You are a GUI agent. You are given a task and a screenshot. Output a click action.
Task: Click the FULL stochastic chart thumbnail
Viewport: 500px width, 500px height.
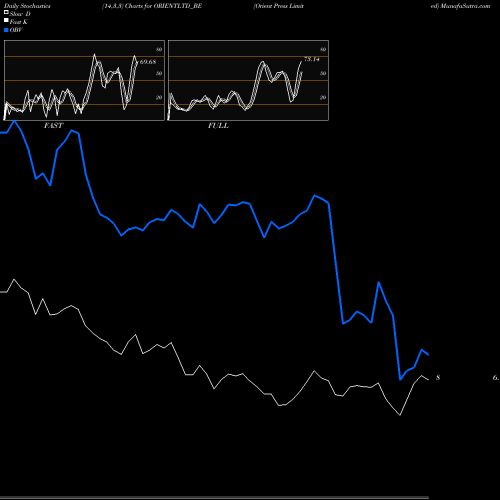click(248, 80)
